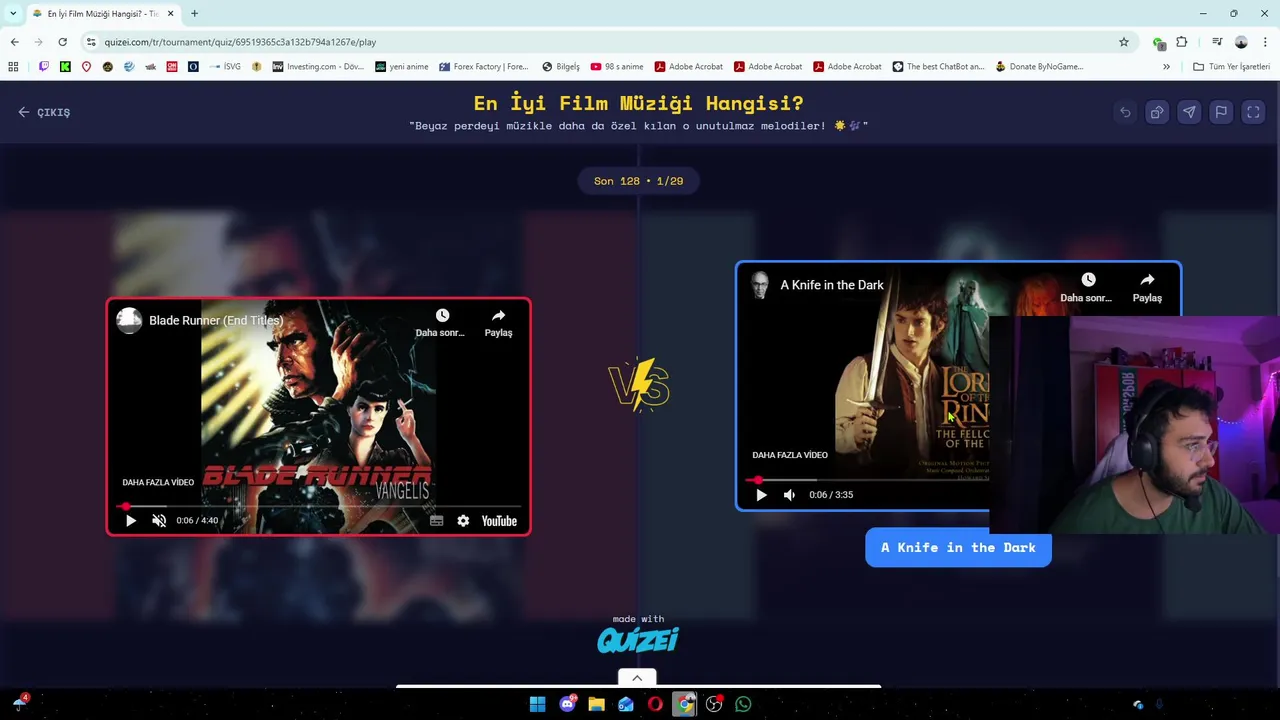The height and width of the screenshot is (720, 1280).
Task: Close the En İyi Film Müziği tab
Action: pos(170,14)
